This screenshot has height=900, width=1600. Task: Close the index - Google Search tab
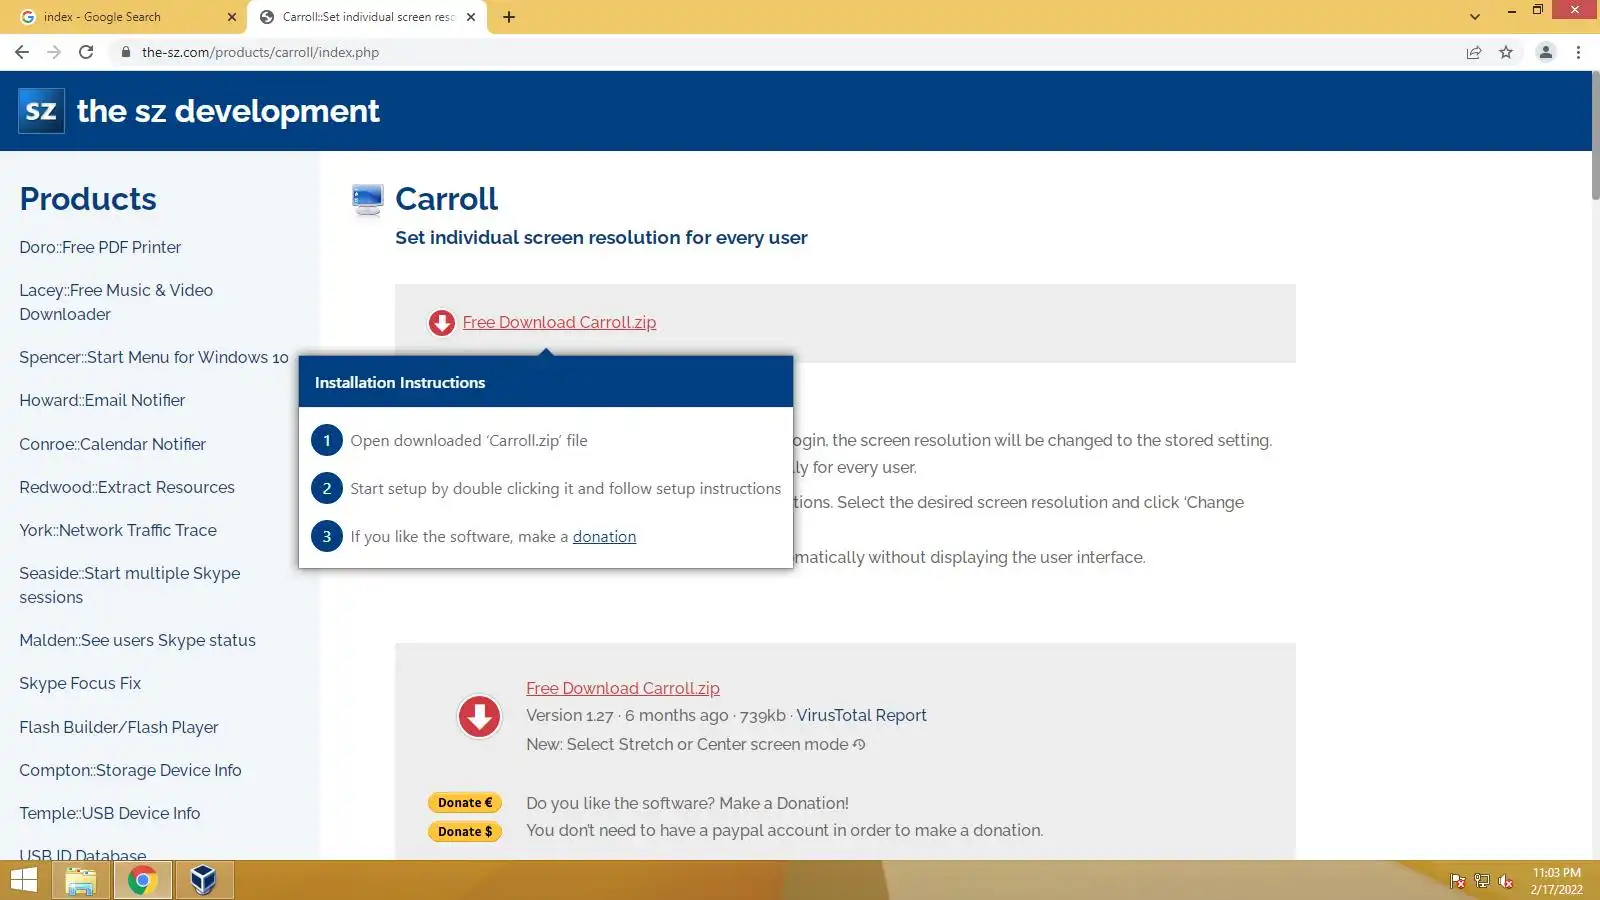(x=231, y=17)
